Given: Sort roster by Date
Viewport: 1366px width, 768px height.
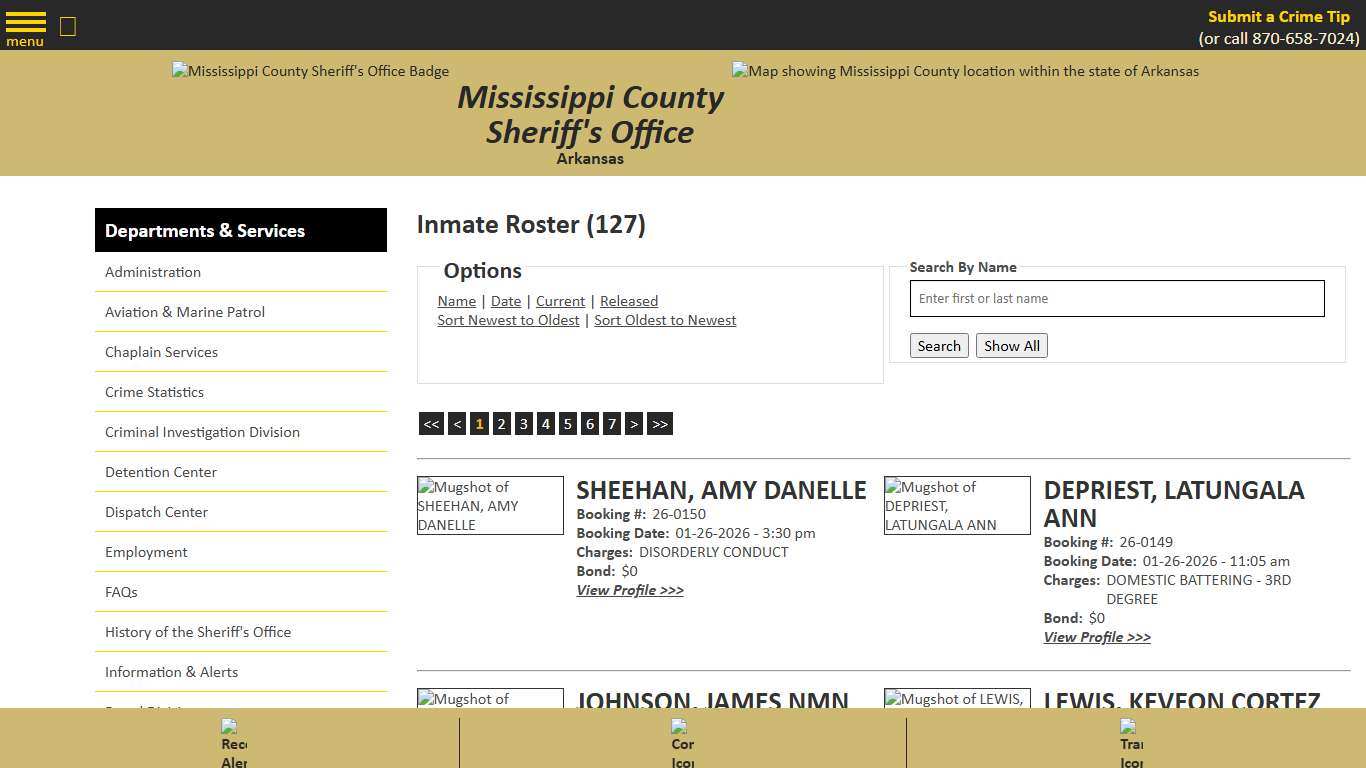Looking at the screenshot, I should (x=506, y=300).
